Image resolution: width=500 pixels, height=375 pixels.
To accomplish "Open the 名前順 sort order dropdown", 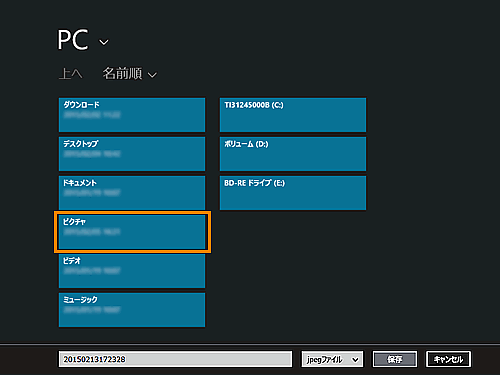I will (129, 74).
